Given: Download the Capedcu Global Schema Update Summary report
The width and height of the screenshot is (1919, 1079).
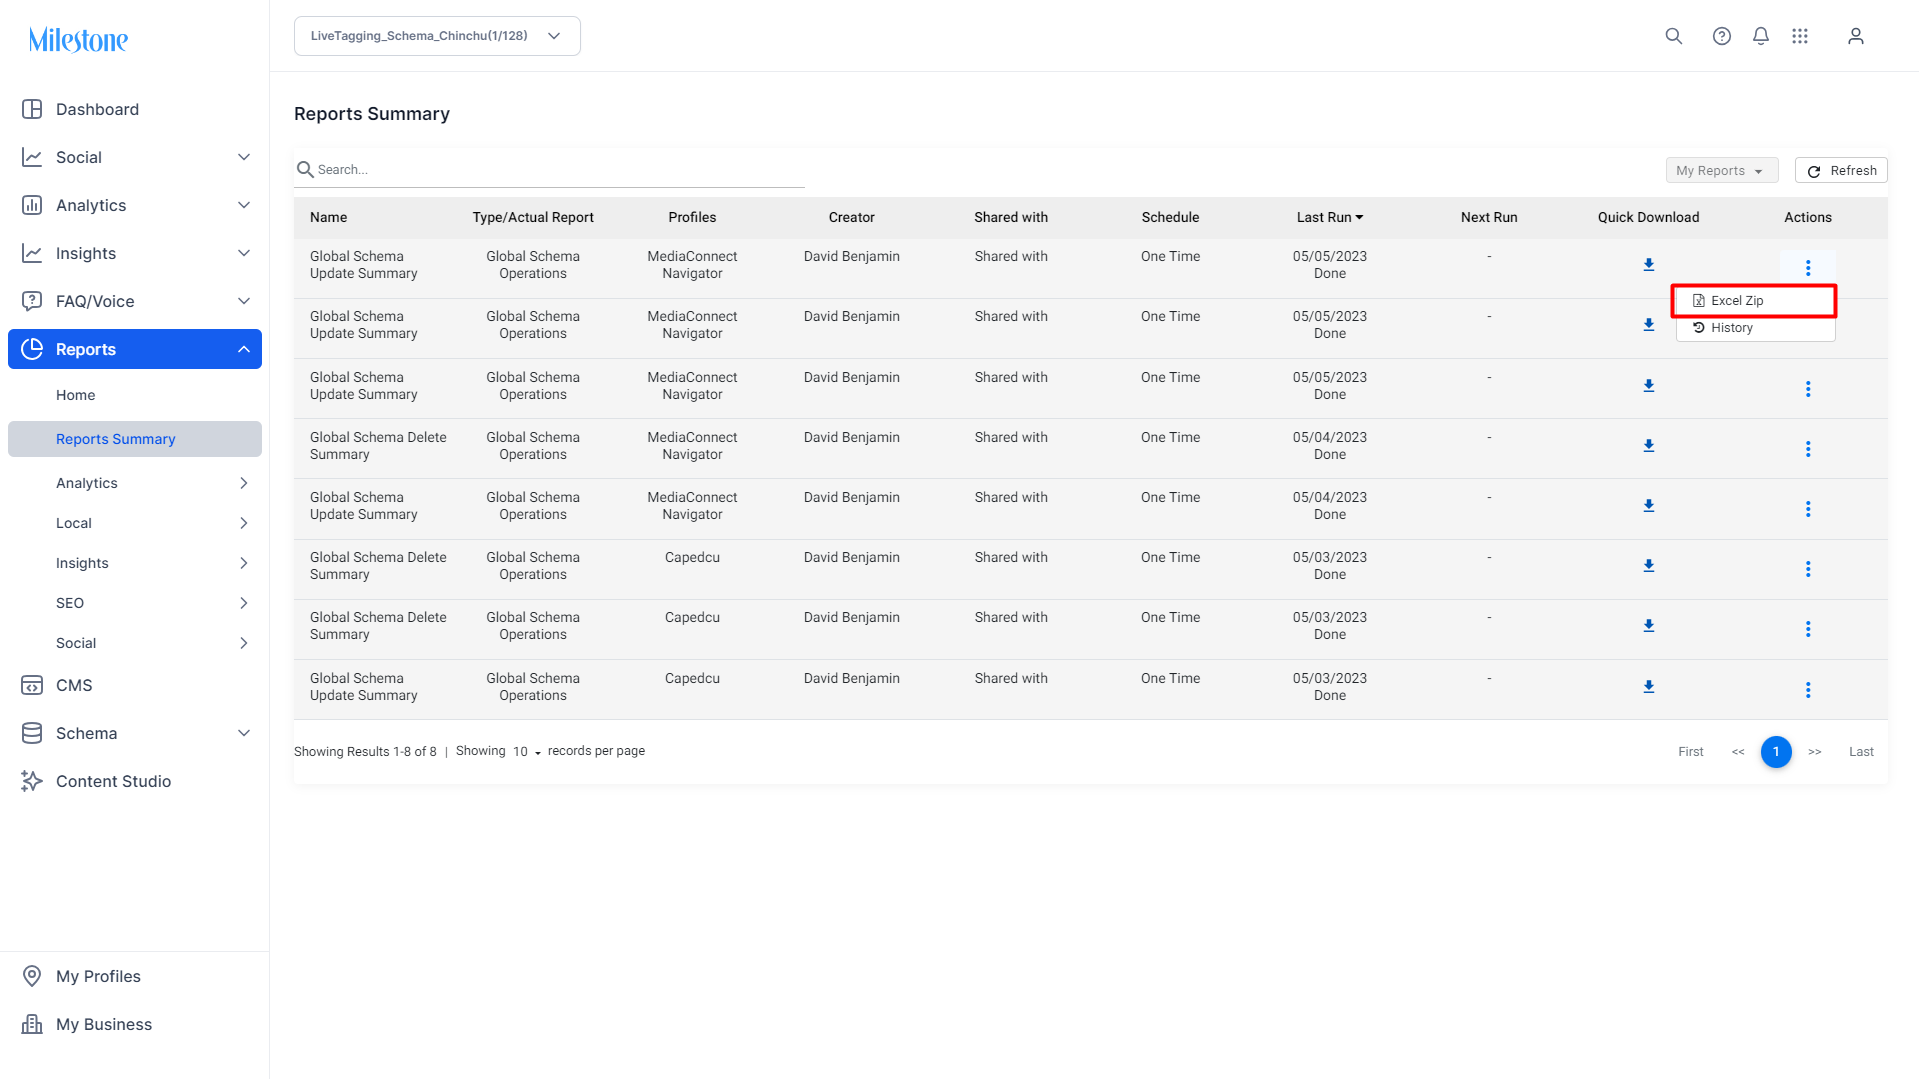Looking at the screenshot, I should 1649,687.
